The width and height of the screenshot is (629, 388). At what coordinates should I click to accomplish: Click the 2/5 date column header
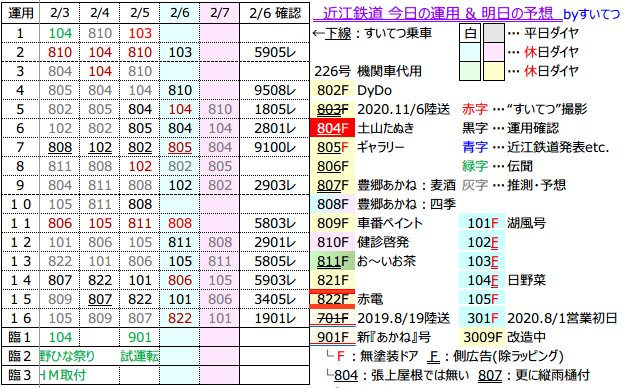(140, 13)
